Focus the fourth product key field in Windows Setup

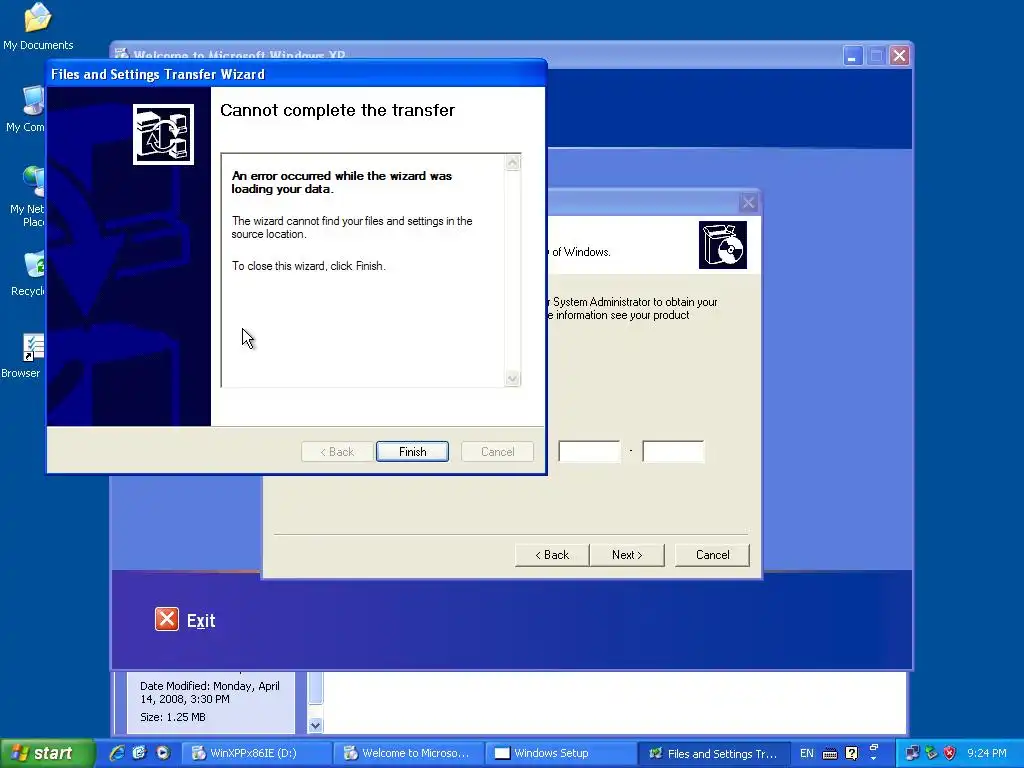click(x=589, y=451)
